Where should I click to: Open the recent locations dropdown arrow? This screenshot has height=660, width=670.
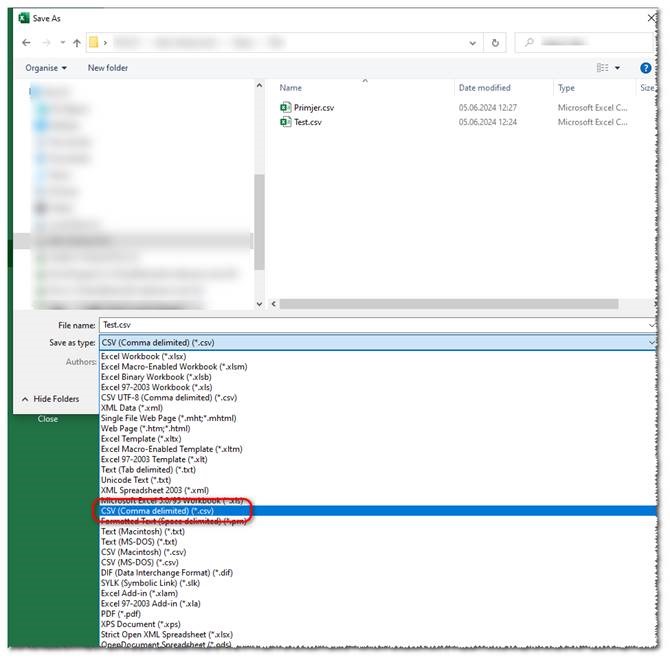pyautogui.click(x=62, y=43)
